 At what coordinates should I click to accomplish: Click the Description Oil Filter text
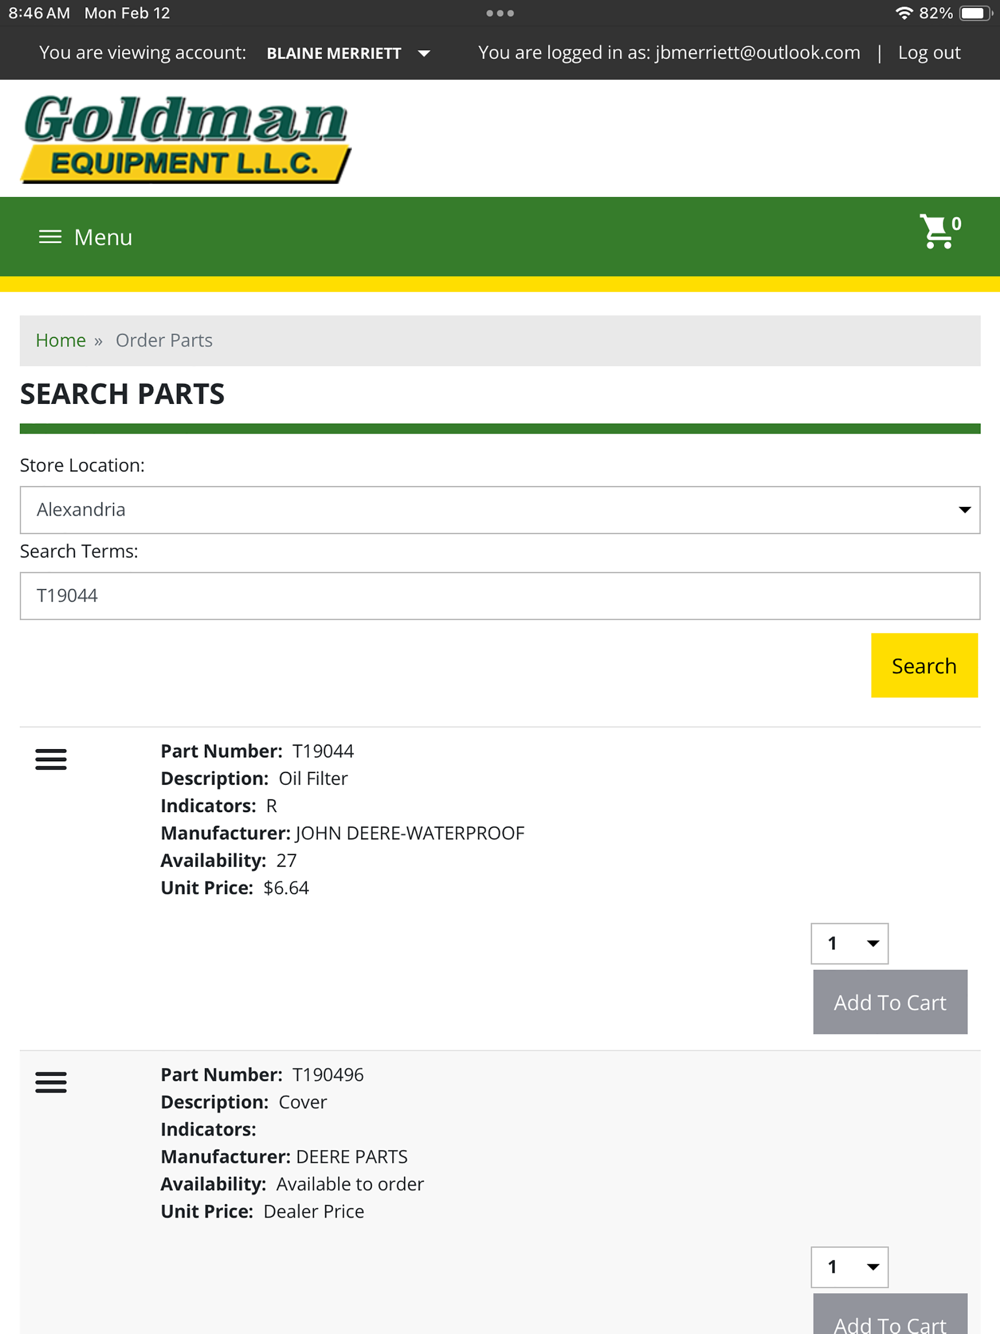click(x=254, y=778)
